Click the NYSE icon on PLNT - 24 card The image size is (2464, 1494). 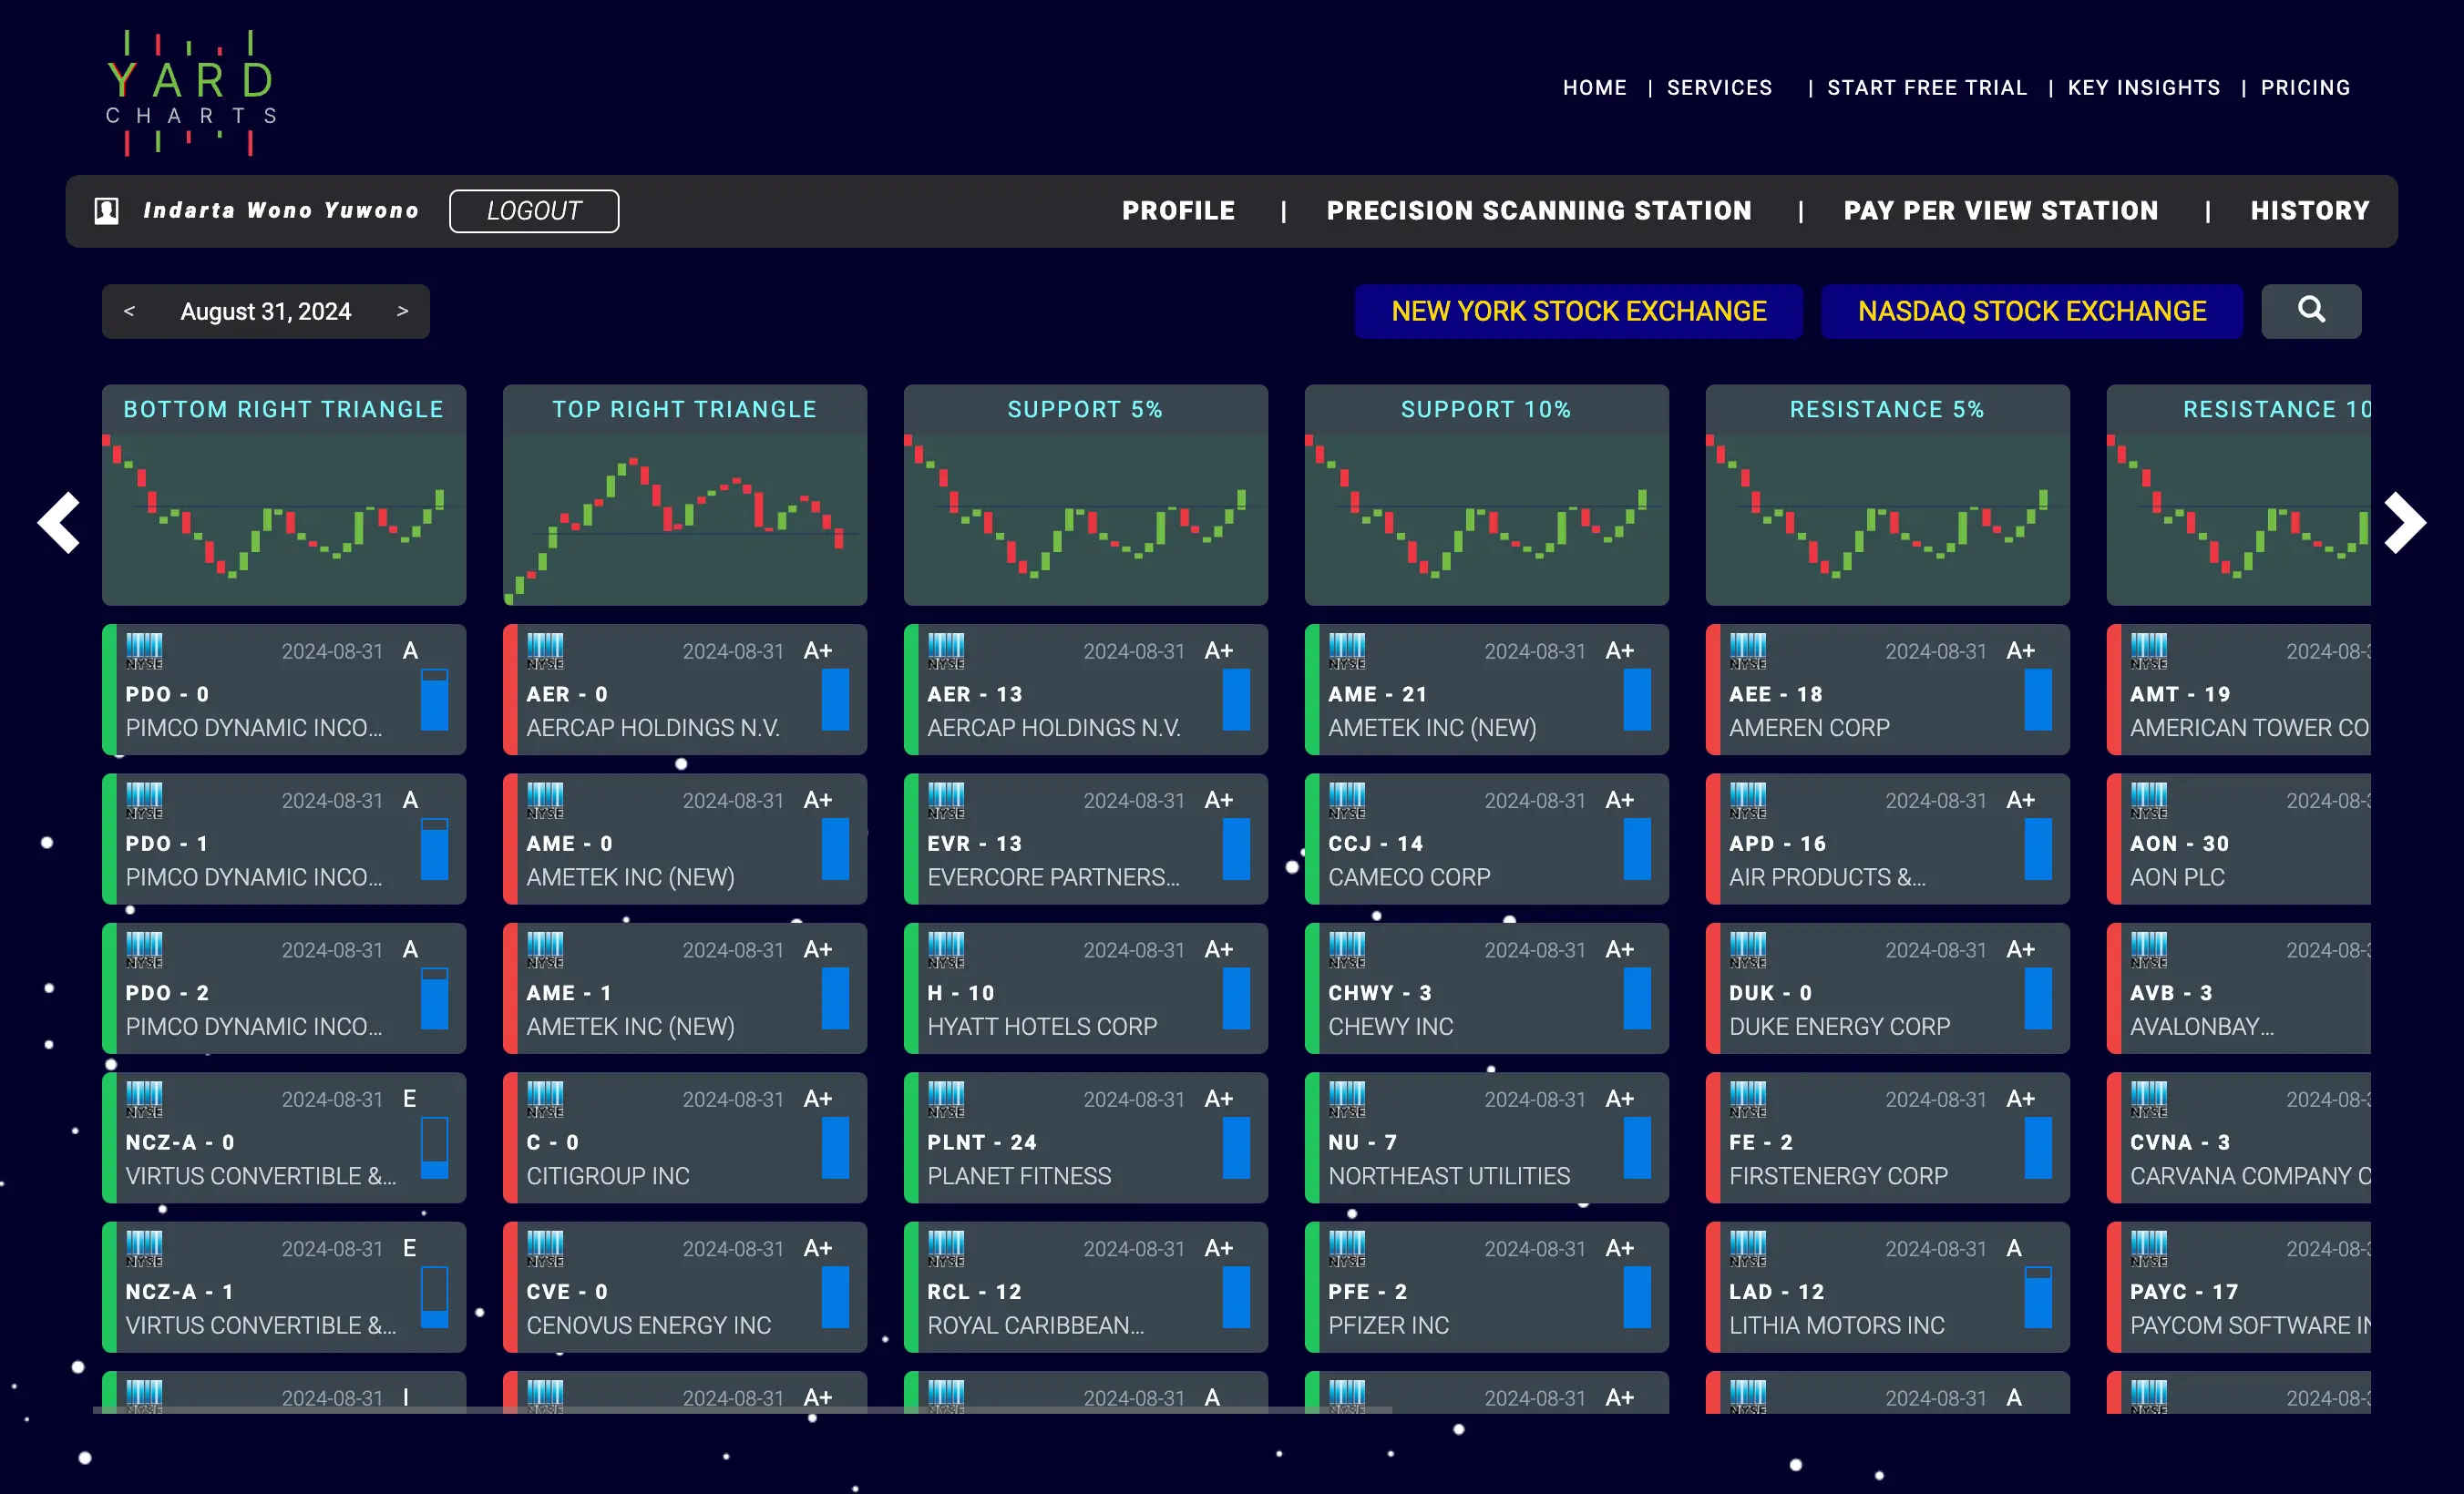[x=946, y=1099]
